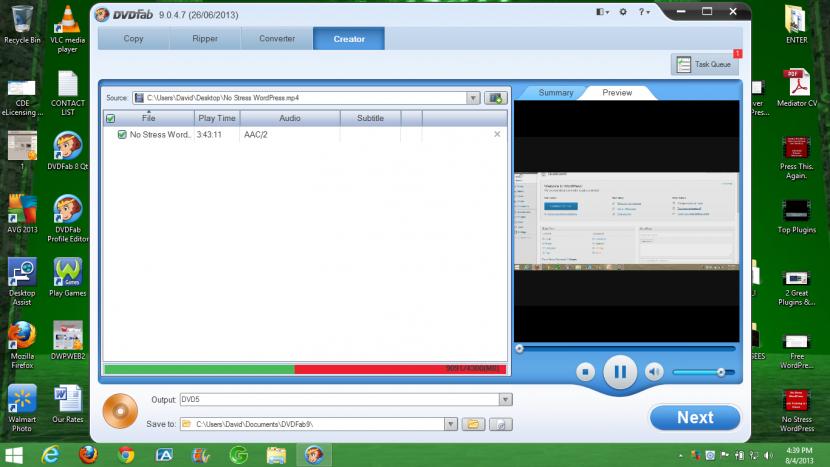The height and width of the screenshot is (467, 830).
Task: Show the Summary panel tab
Action: tap(555, 93)
